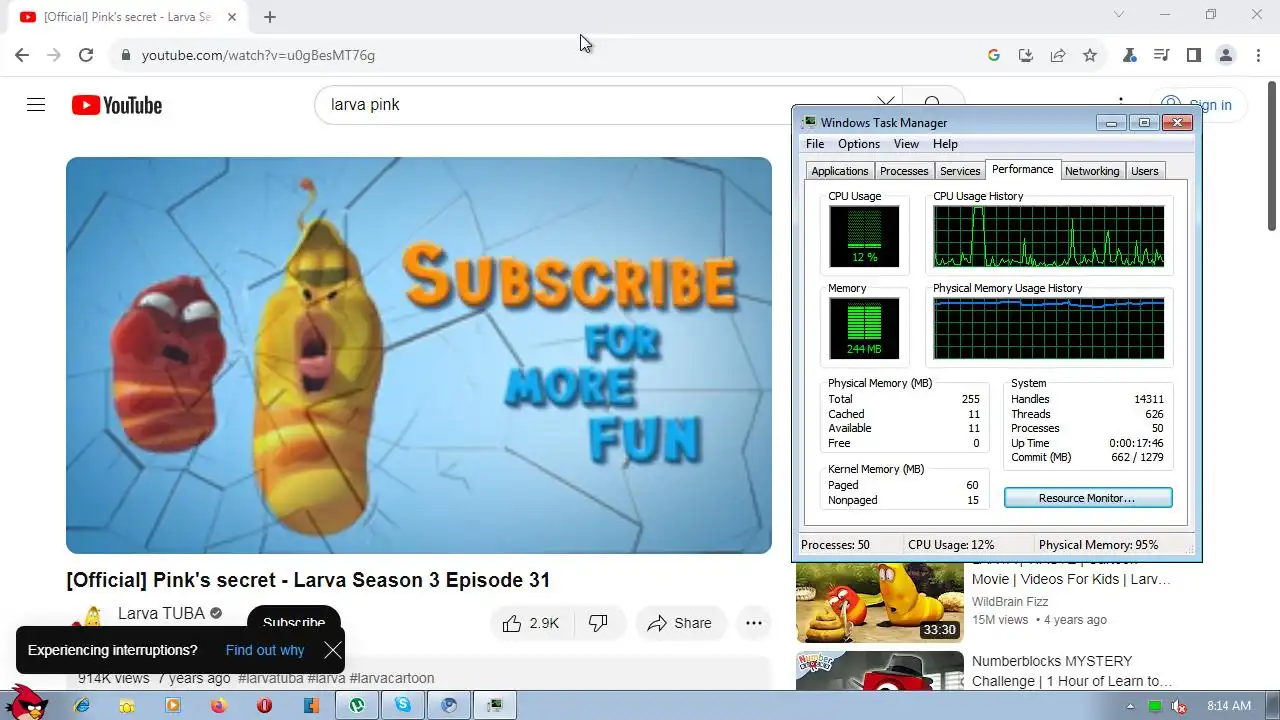Click the YouTube logo

click(117, 105)
